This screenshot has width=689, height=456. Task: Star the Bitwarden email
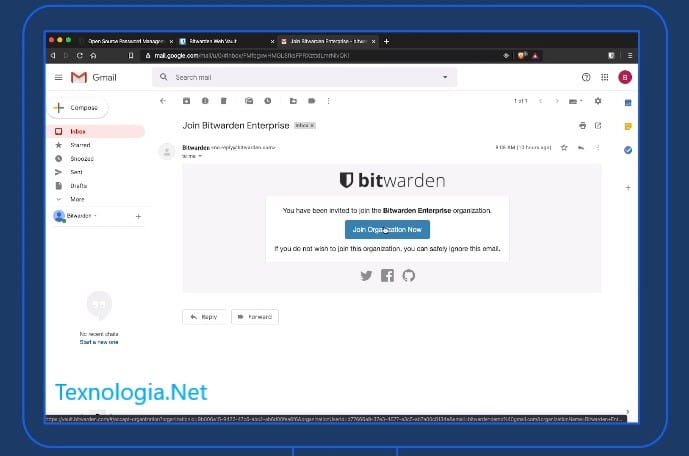(564, 148)
